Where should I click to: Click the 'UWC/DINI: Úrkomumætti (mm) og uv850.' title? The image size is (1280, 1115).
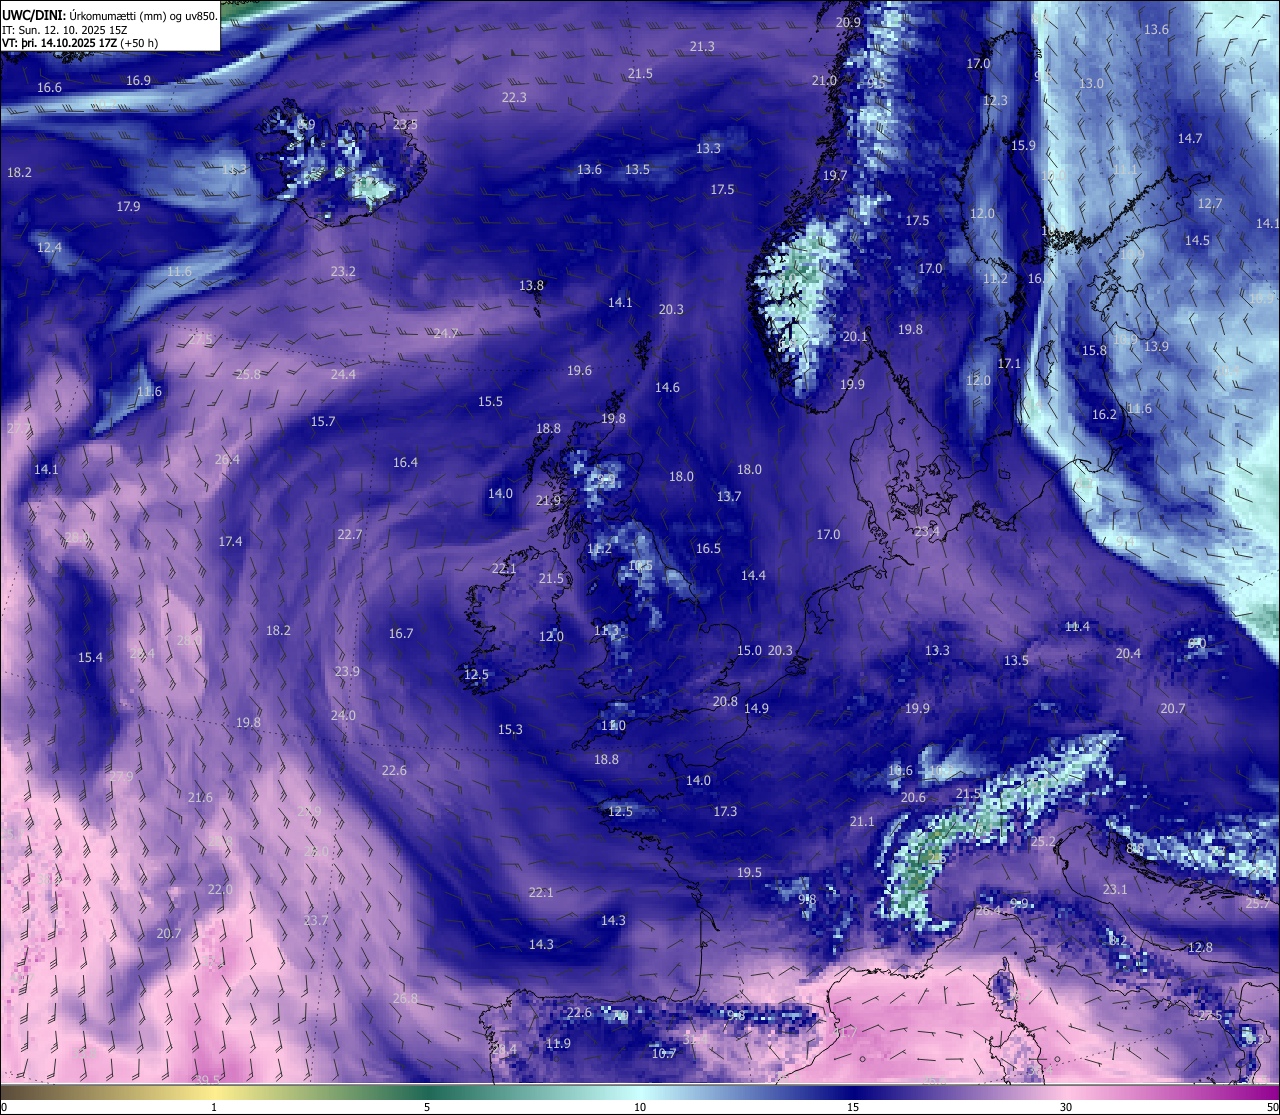click(x=109, y=15)
